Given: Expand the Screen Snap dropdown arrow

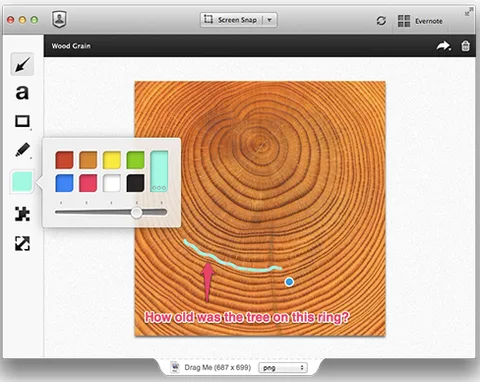Looking at the screenshot, I should coord(270,20).
